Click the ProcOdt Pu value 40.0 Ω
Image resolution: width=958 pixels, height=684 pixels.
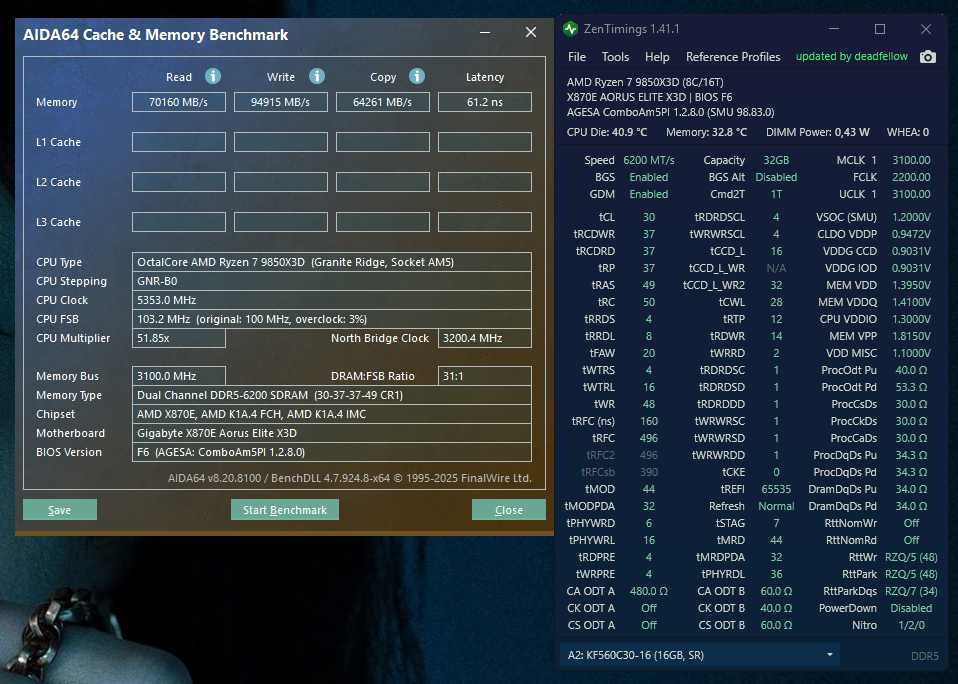tap(911, 370)
